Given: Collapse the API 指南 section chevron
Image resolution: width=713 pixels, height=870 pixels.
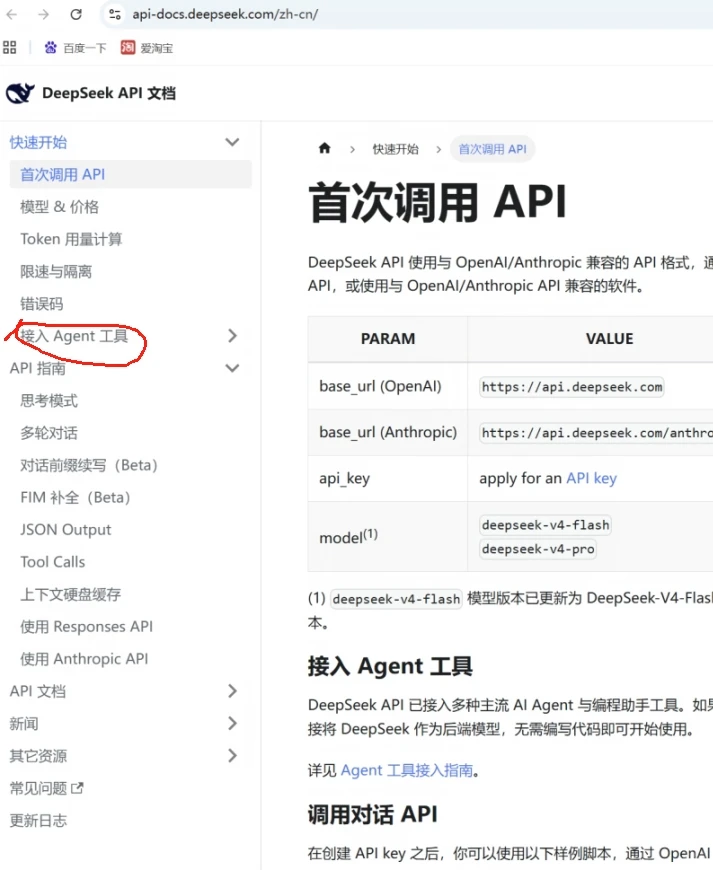Looking at the screenshot, I should click(x=232, y=368).
